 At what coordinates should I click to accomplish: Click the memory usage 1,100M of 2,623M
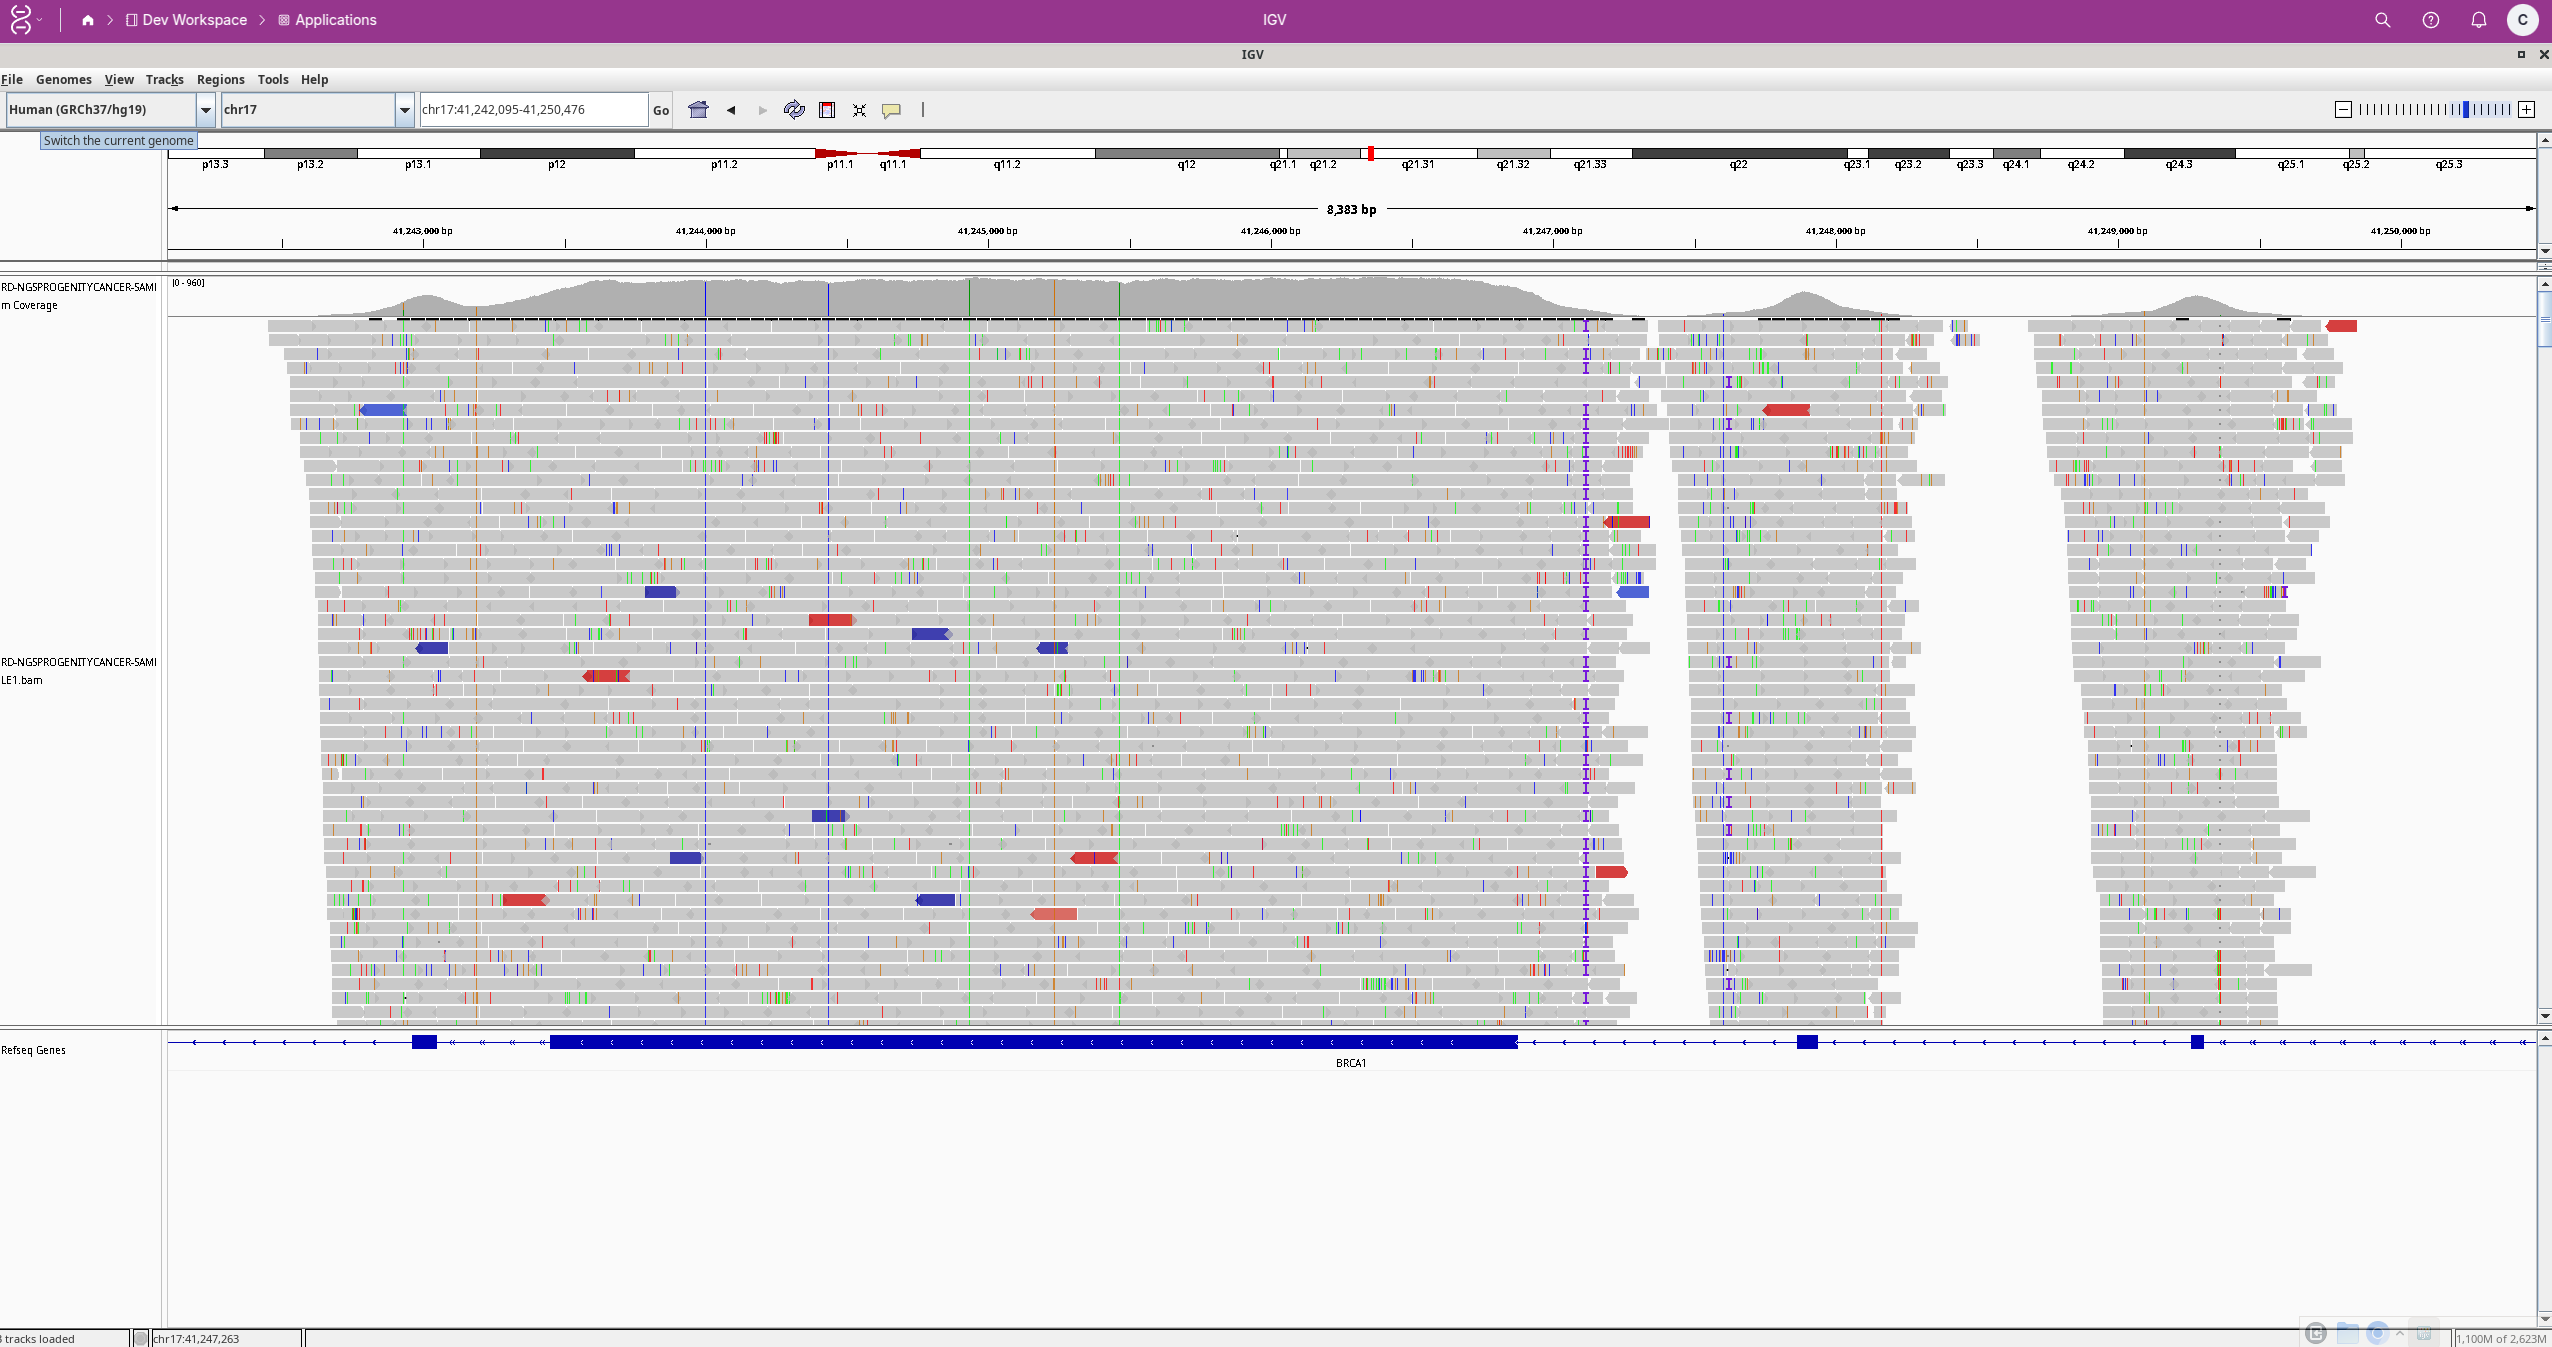click(2501, 1339)
